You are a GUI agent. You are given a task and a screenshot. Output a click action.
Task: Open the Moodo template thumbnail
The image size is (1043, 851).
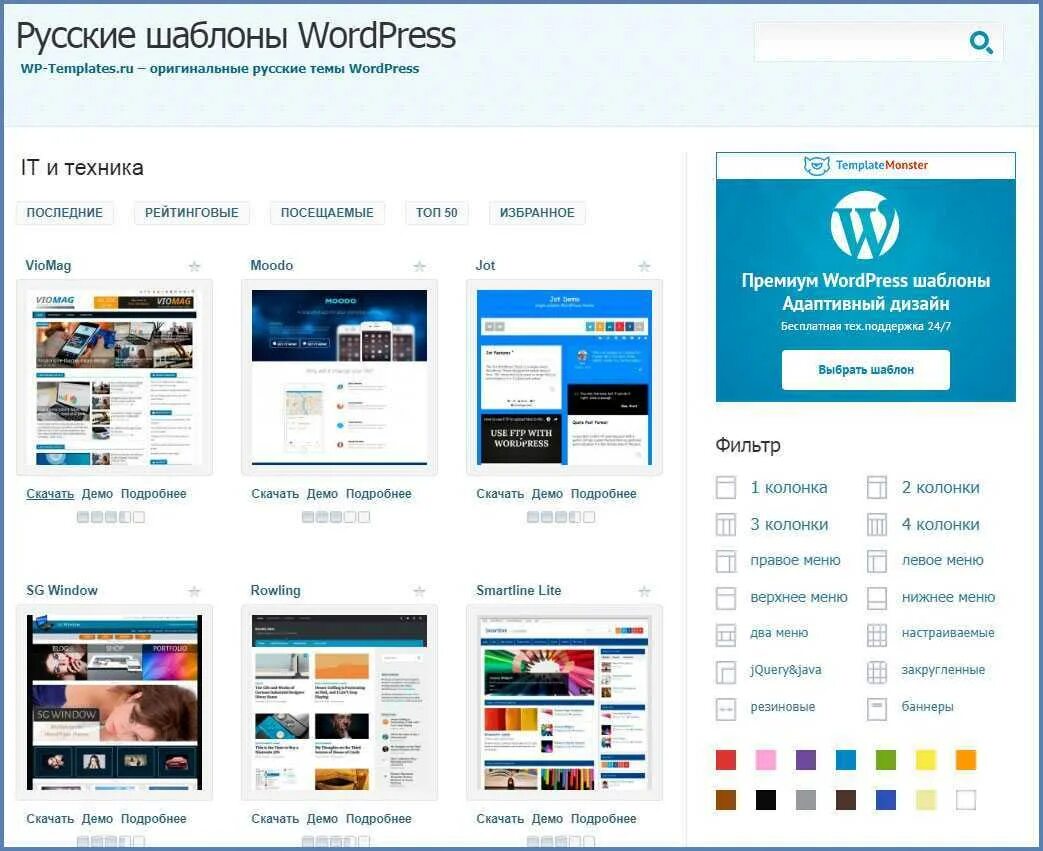pos(339,377)
